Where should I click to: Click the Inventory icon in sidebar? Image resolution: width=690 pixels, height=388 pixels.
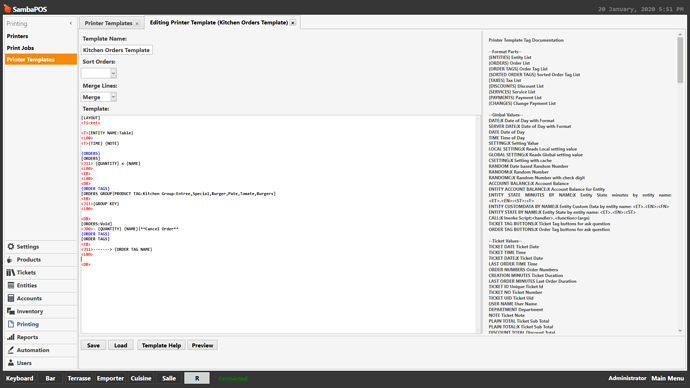click(11, 311)
